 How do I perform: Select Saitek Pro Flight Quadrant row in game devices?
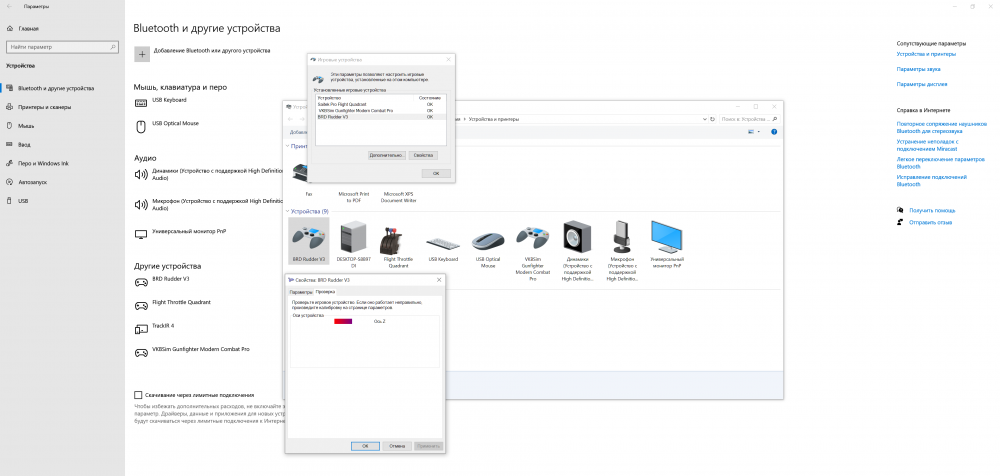tap(381, 104)
